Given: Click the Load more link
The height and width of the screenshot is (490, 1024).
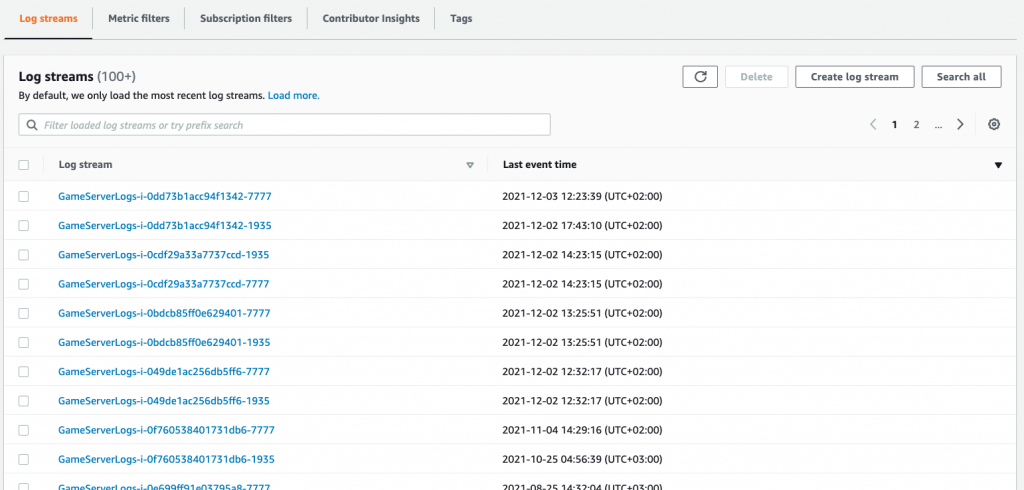Looking at the screenshot, I should pos(293,95).
